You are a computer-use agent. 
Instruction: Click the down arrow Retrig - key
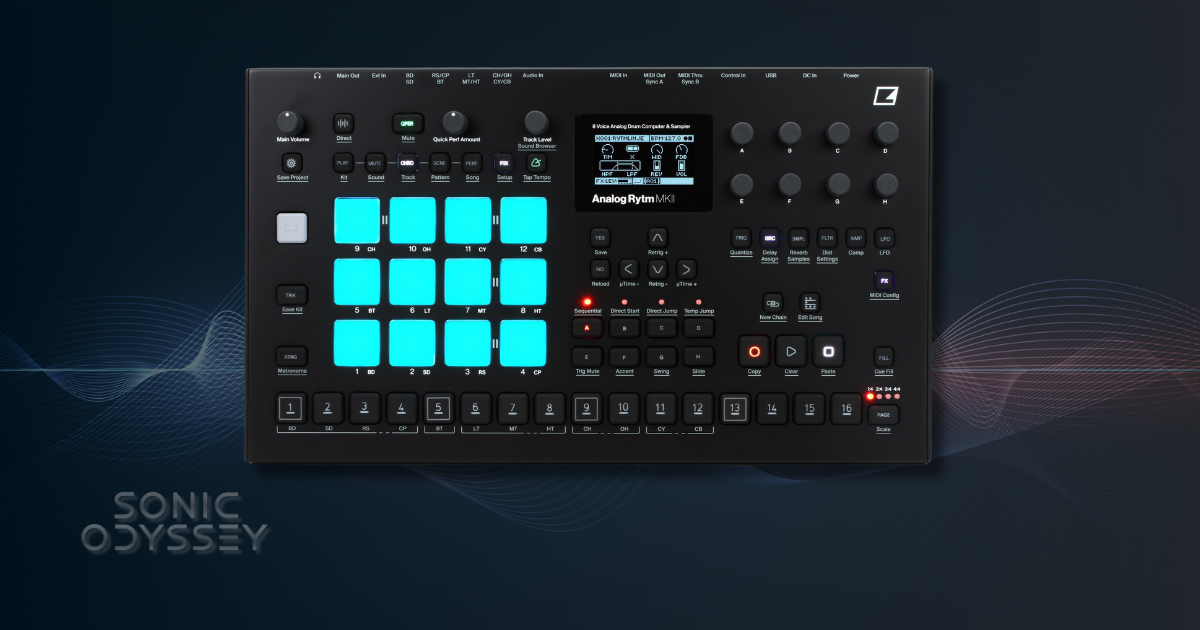657,269
